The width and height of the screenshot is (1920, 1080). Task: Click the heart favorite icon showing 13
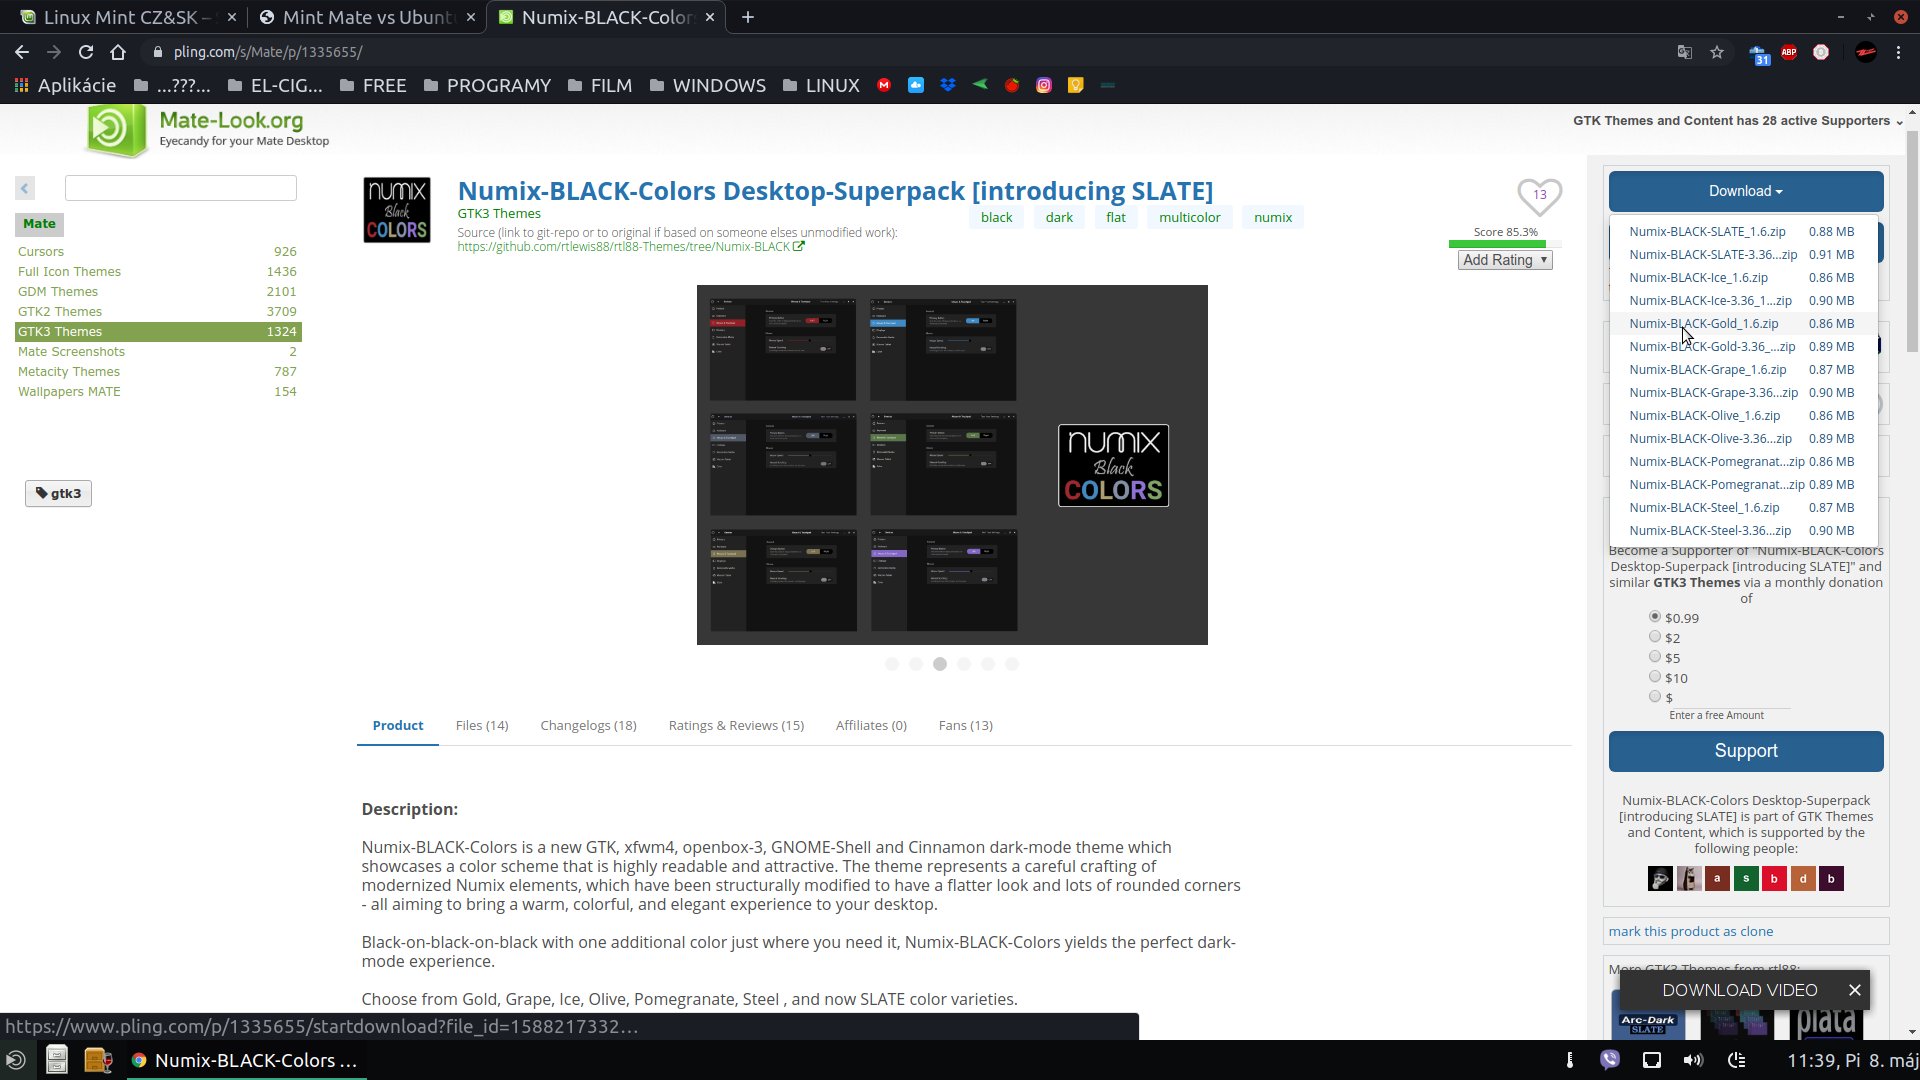tap(1539, 195)
